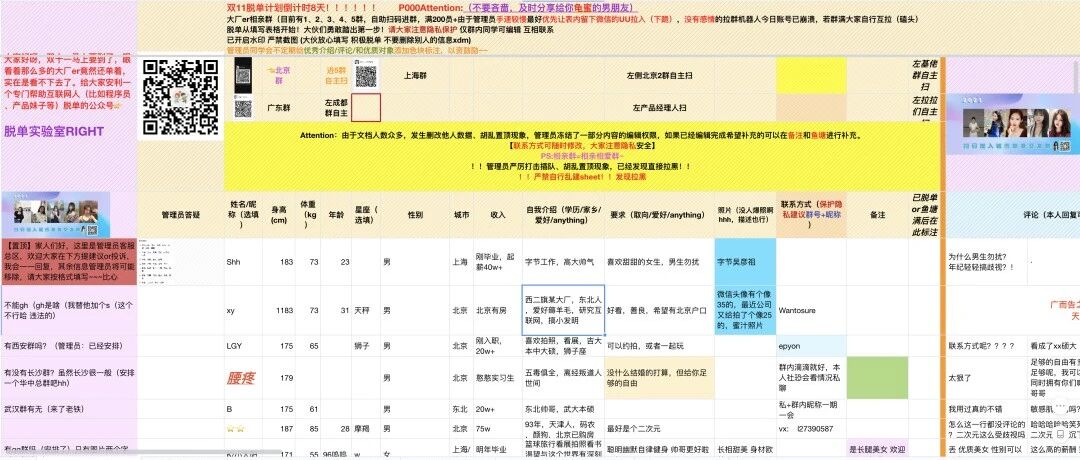Screen dimensions: 1080x460
Task: Click the 上海 city cell in Shh row
Action: tap(461, 262)
